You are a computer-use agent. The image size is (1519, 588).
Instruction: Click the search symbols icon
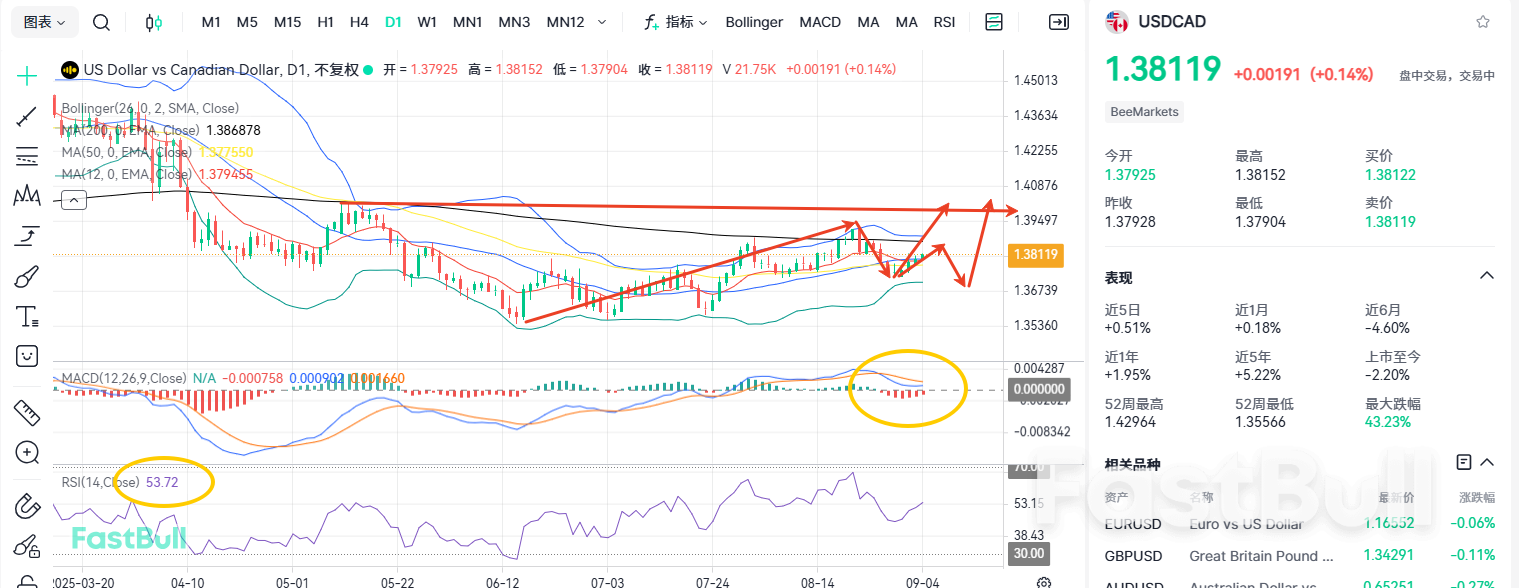pyautogui.click(x=101, y=21)
